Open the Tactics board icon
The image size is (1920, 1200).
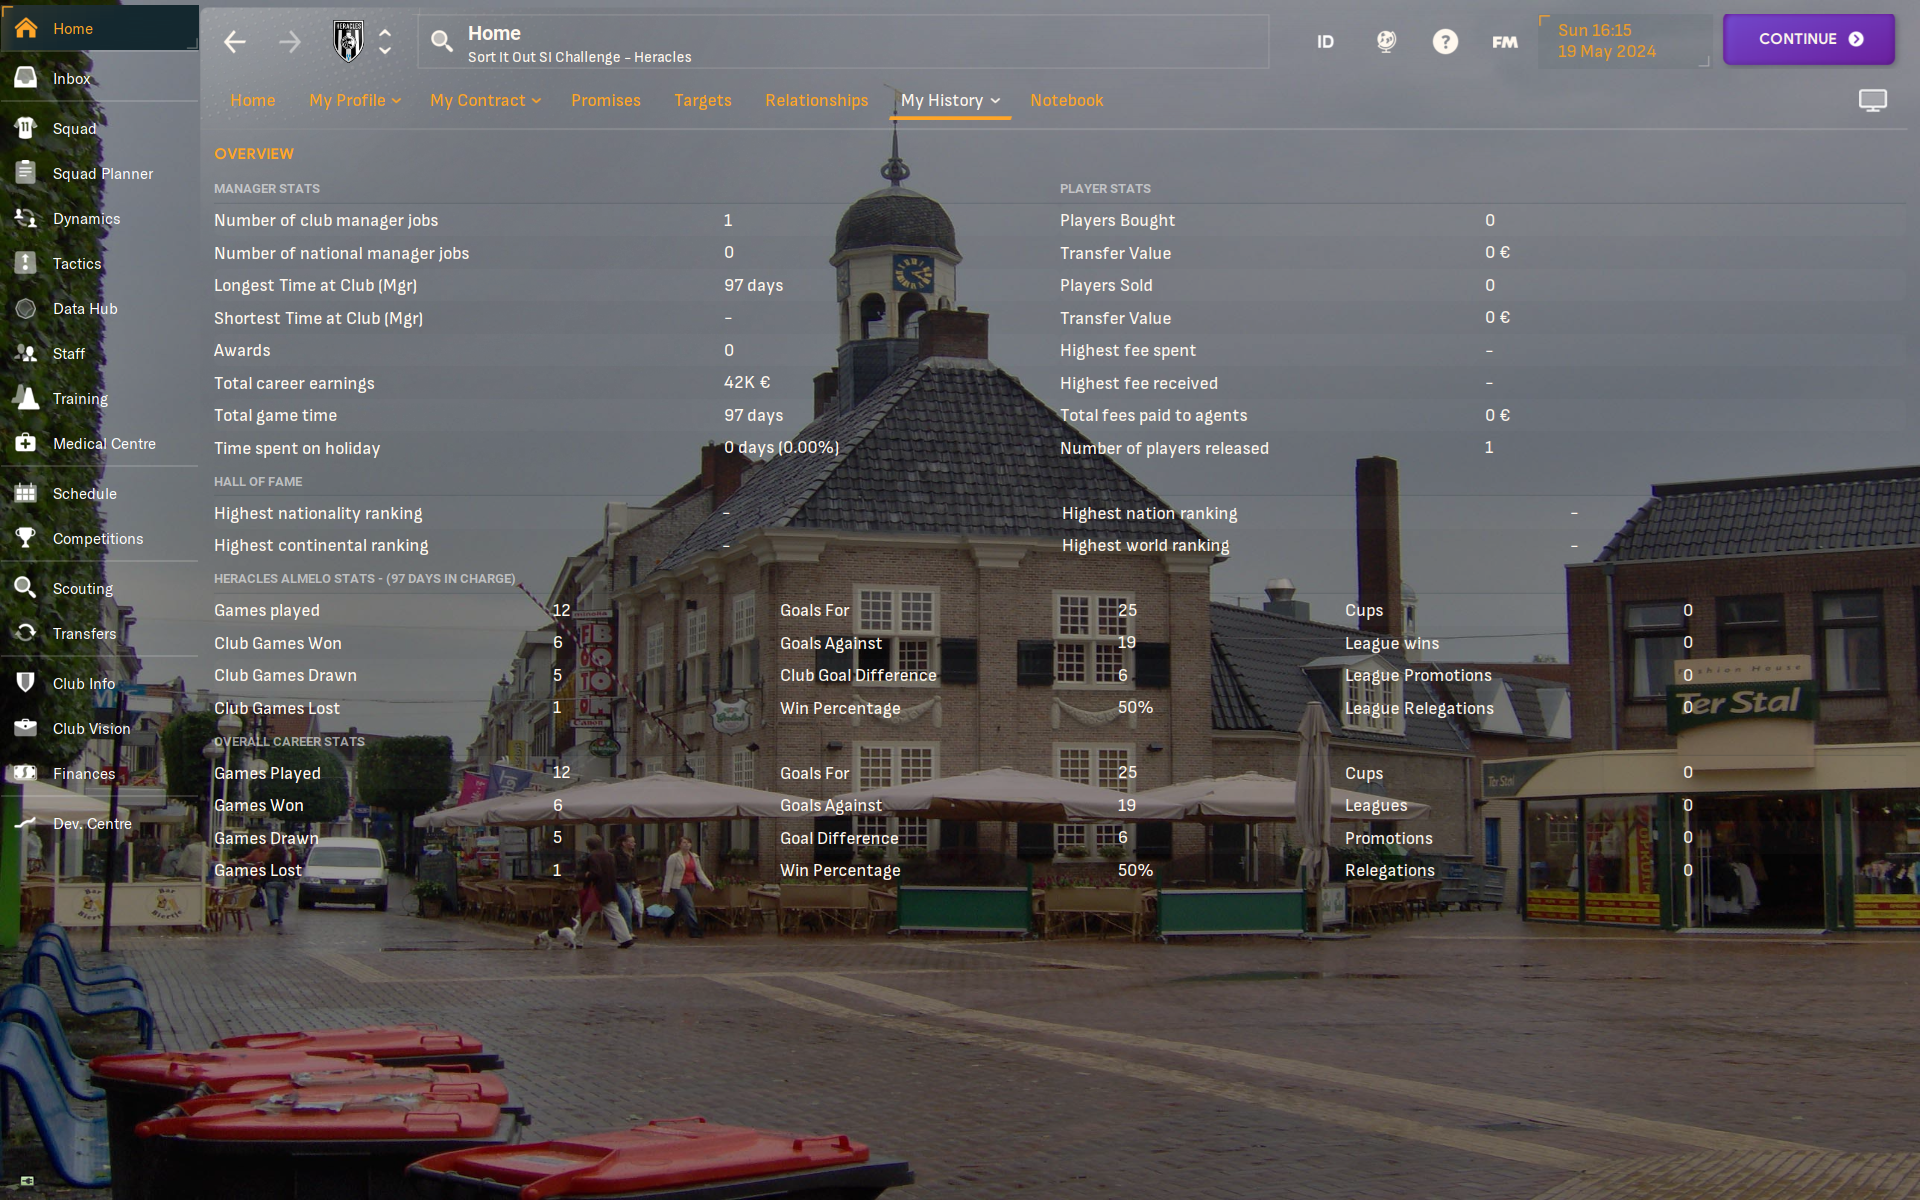click(26, 263)
